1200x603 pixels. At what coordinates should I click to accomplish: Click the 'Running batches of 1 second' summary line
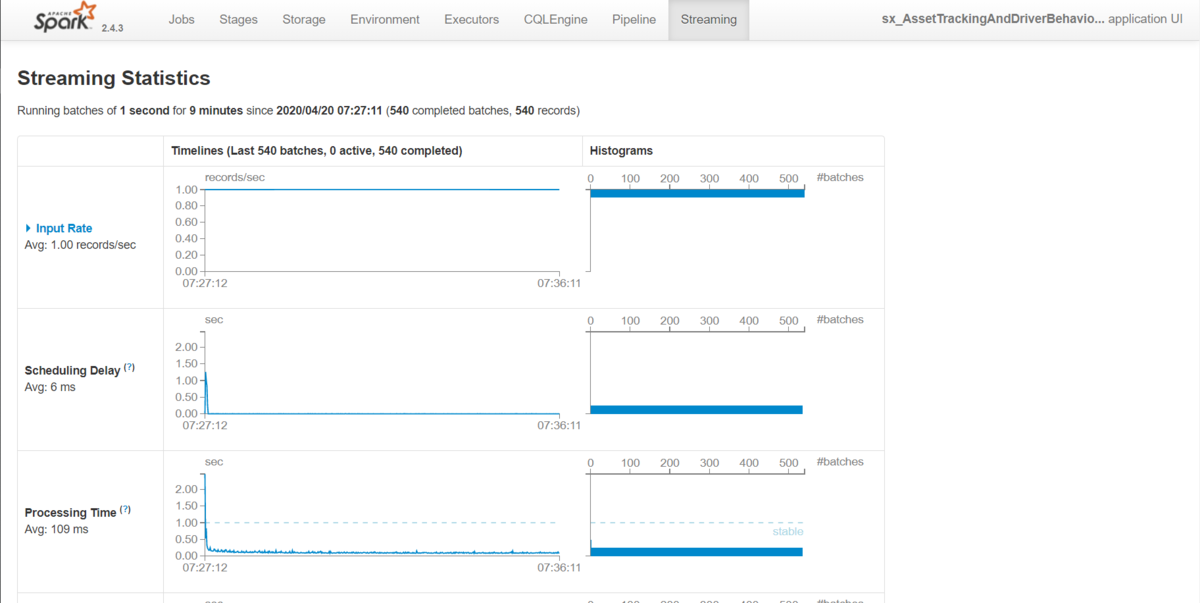click(299, 111)
